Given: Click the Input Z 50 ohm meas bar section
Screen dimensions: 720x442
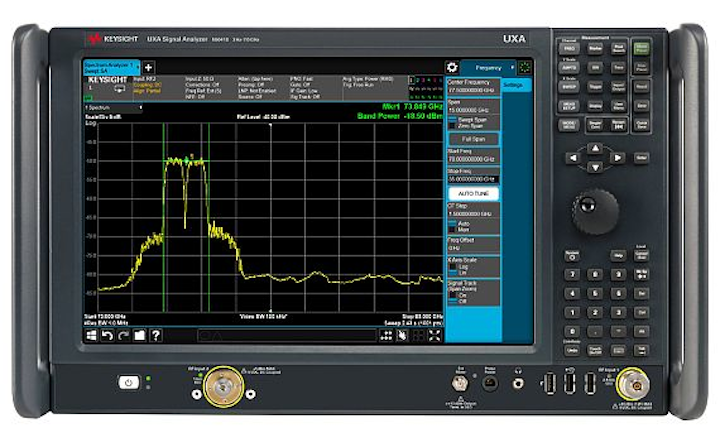Looking at the screenshot, I should click(x=210, y=88).
